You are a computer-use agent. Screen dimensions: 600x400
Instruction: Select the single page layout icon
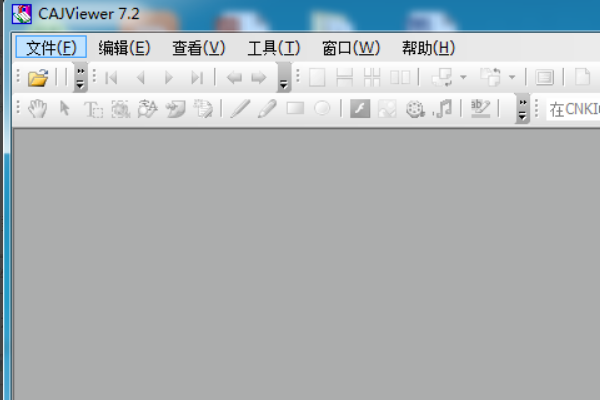click(317, 78)
